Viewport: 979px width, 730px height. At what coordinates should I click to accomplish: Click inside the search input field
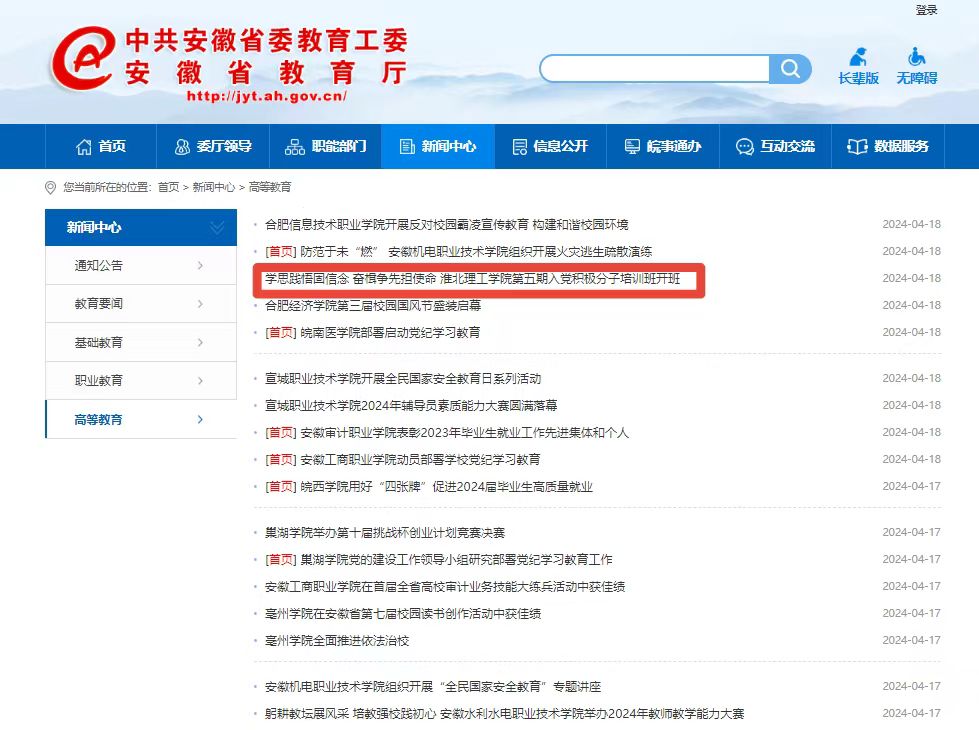[x=655, y=69]
